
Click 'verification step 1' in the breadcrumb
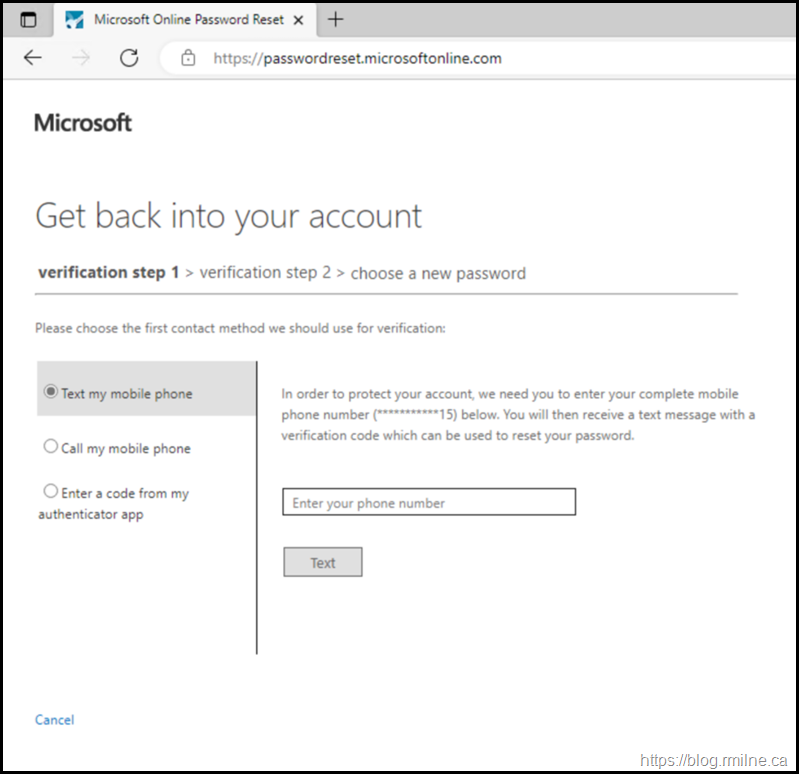(108, 273)
